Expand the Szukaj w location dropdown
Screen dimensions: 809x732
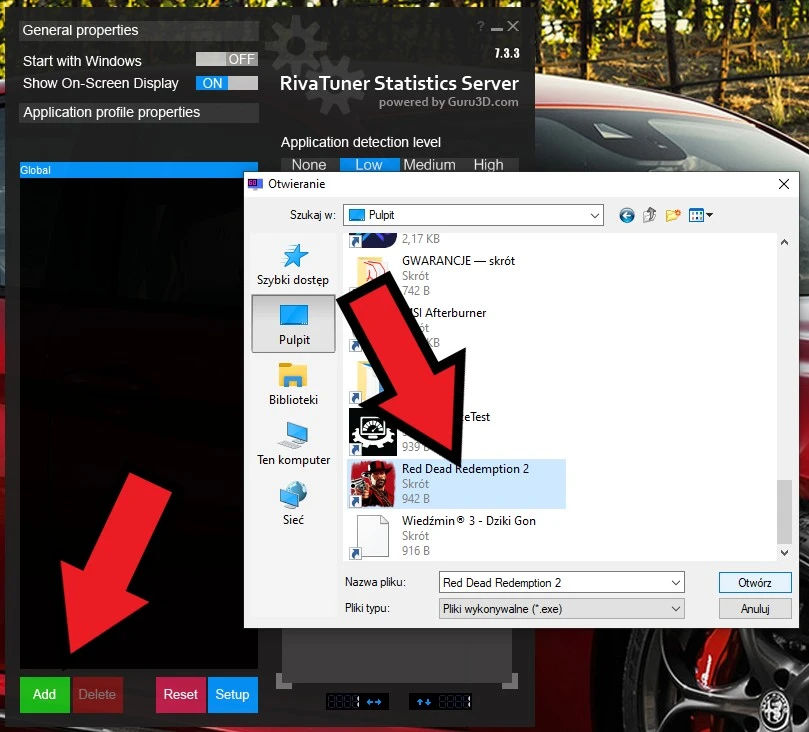595,215
